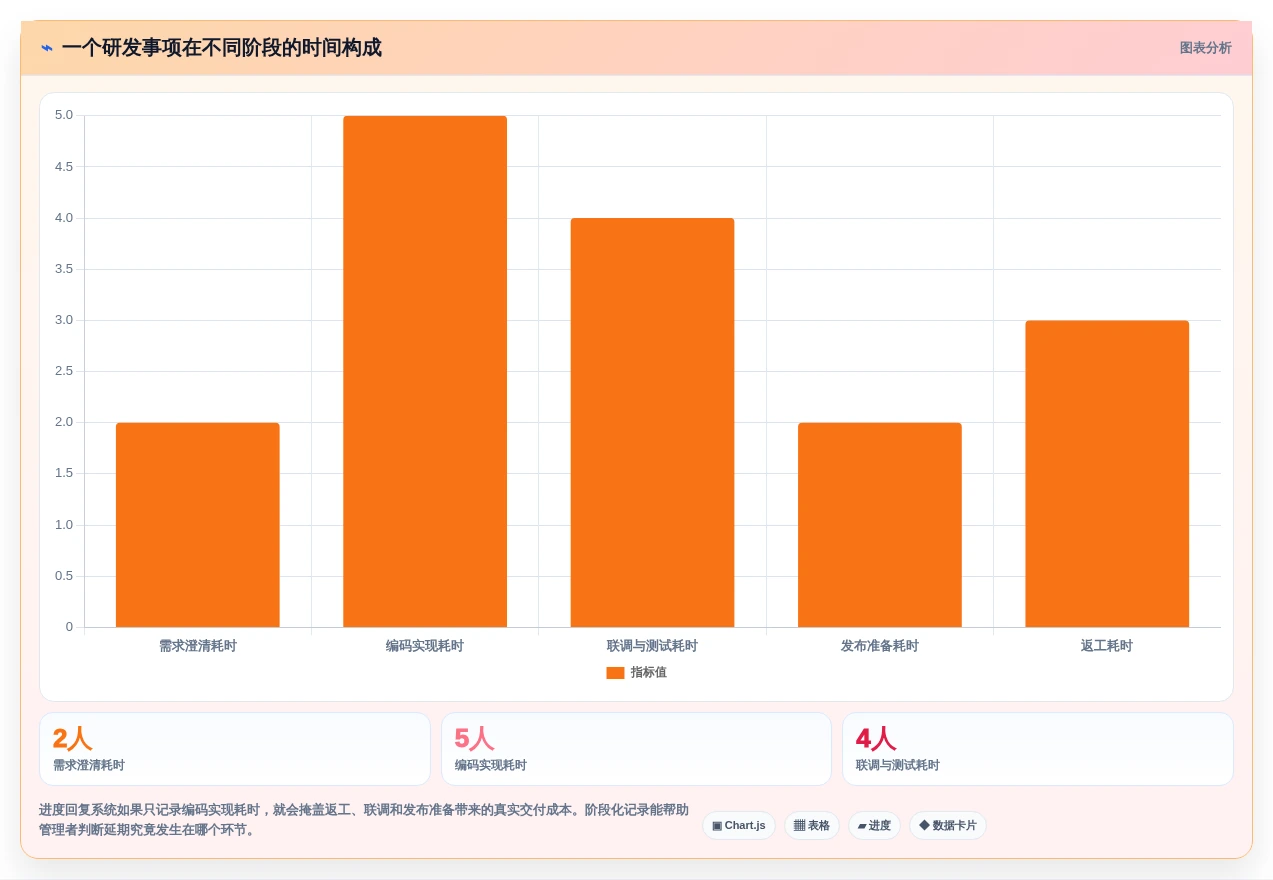This screenshot has width=1273, height=880.
Task: Click the 数据卡片 tag chip
Action: coord(948,826)
